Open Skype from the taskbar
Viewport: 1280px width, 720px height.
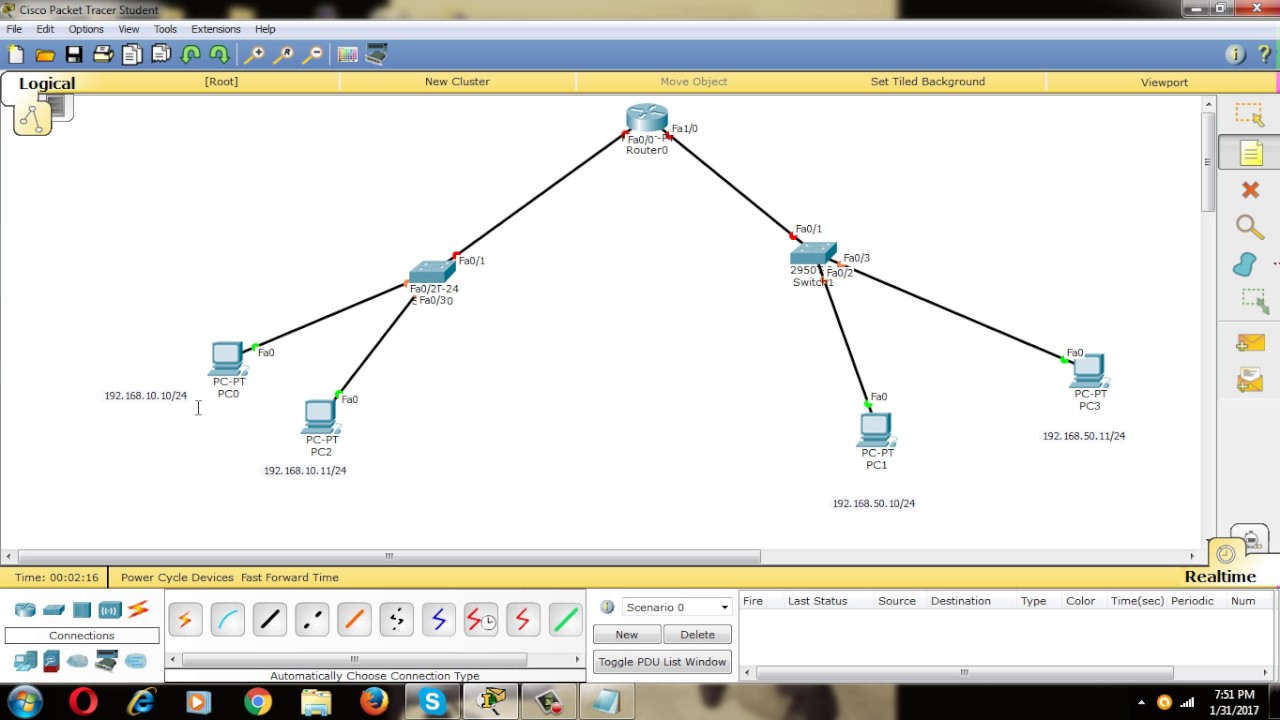click(x=433, y=703)
